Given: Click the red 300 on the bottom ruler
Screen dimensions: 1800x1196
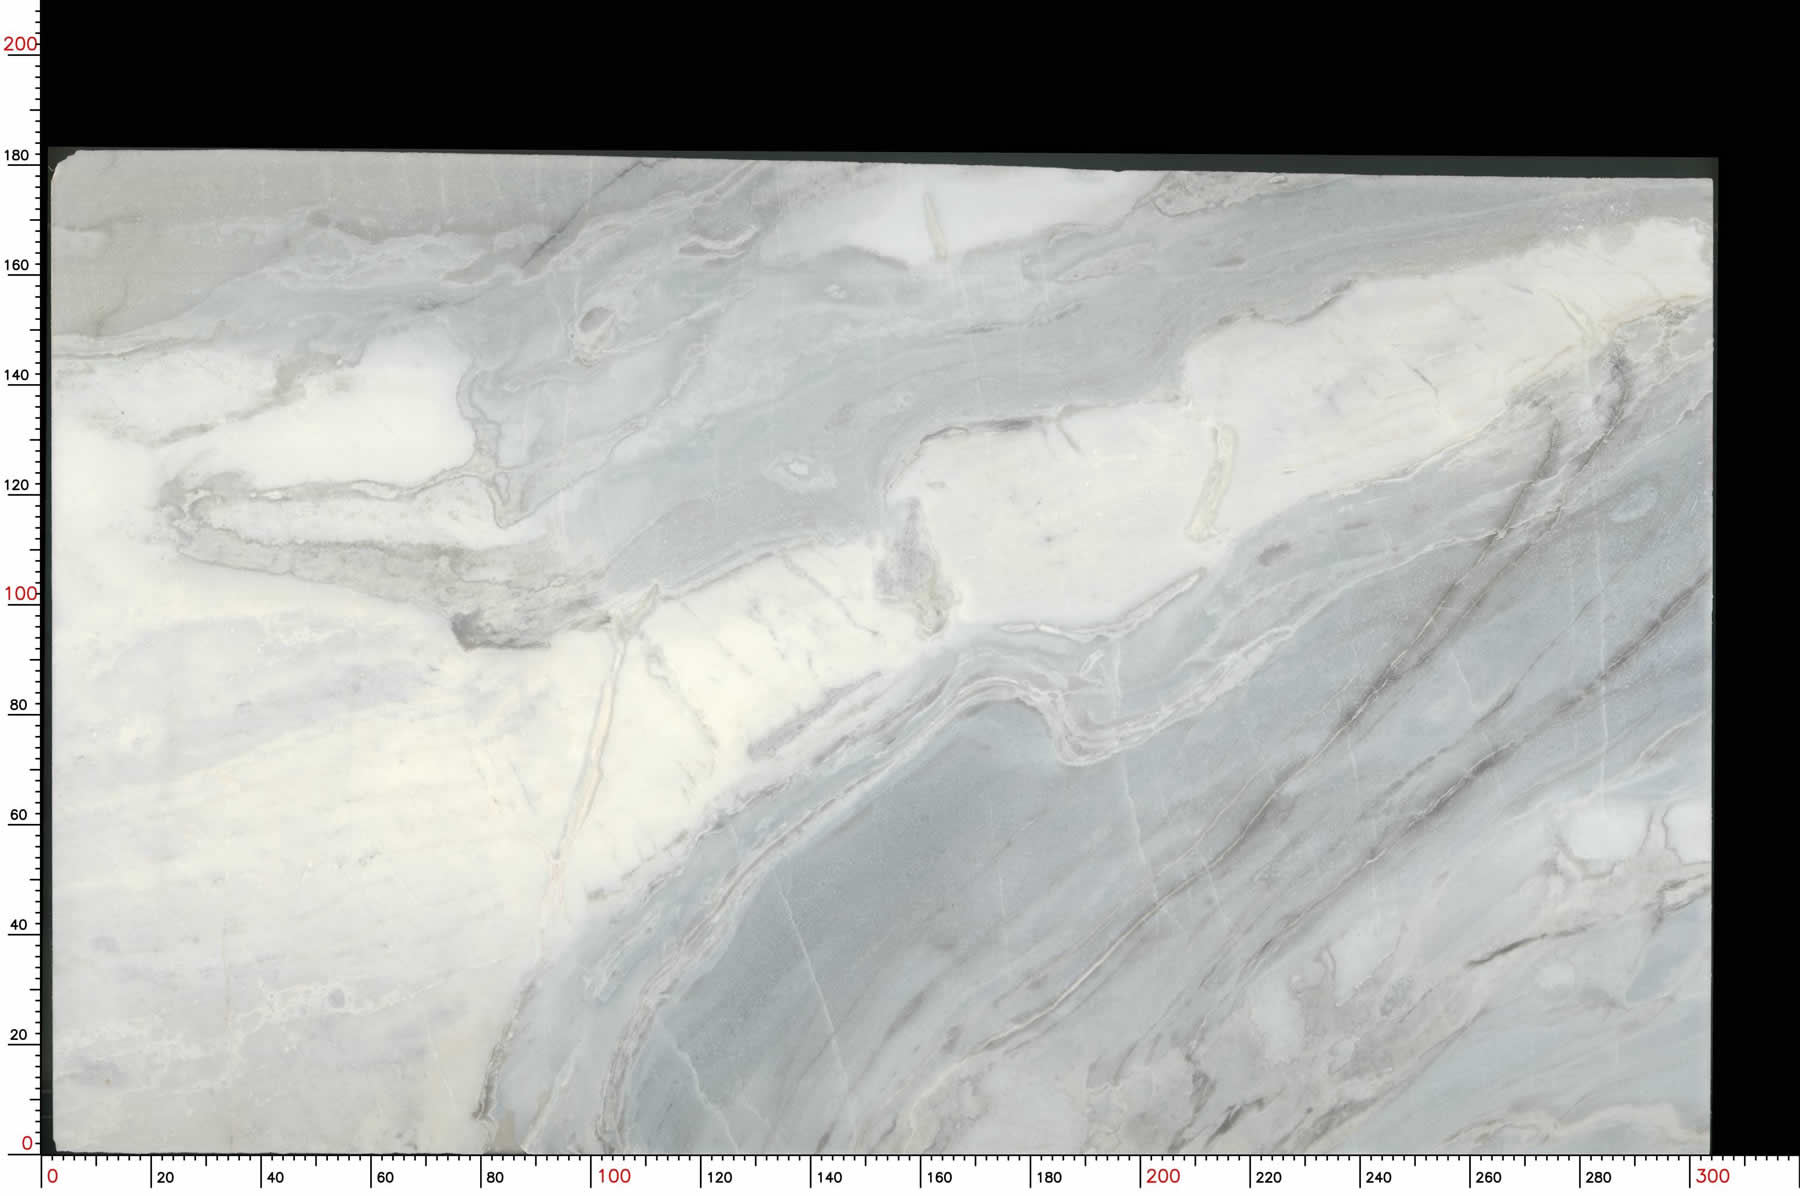Looking at the screenshot, I should tap(1712, 1177).
